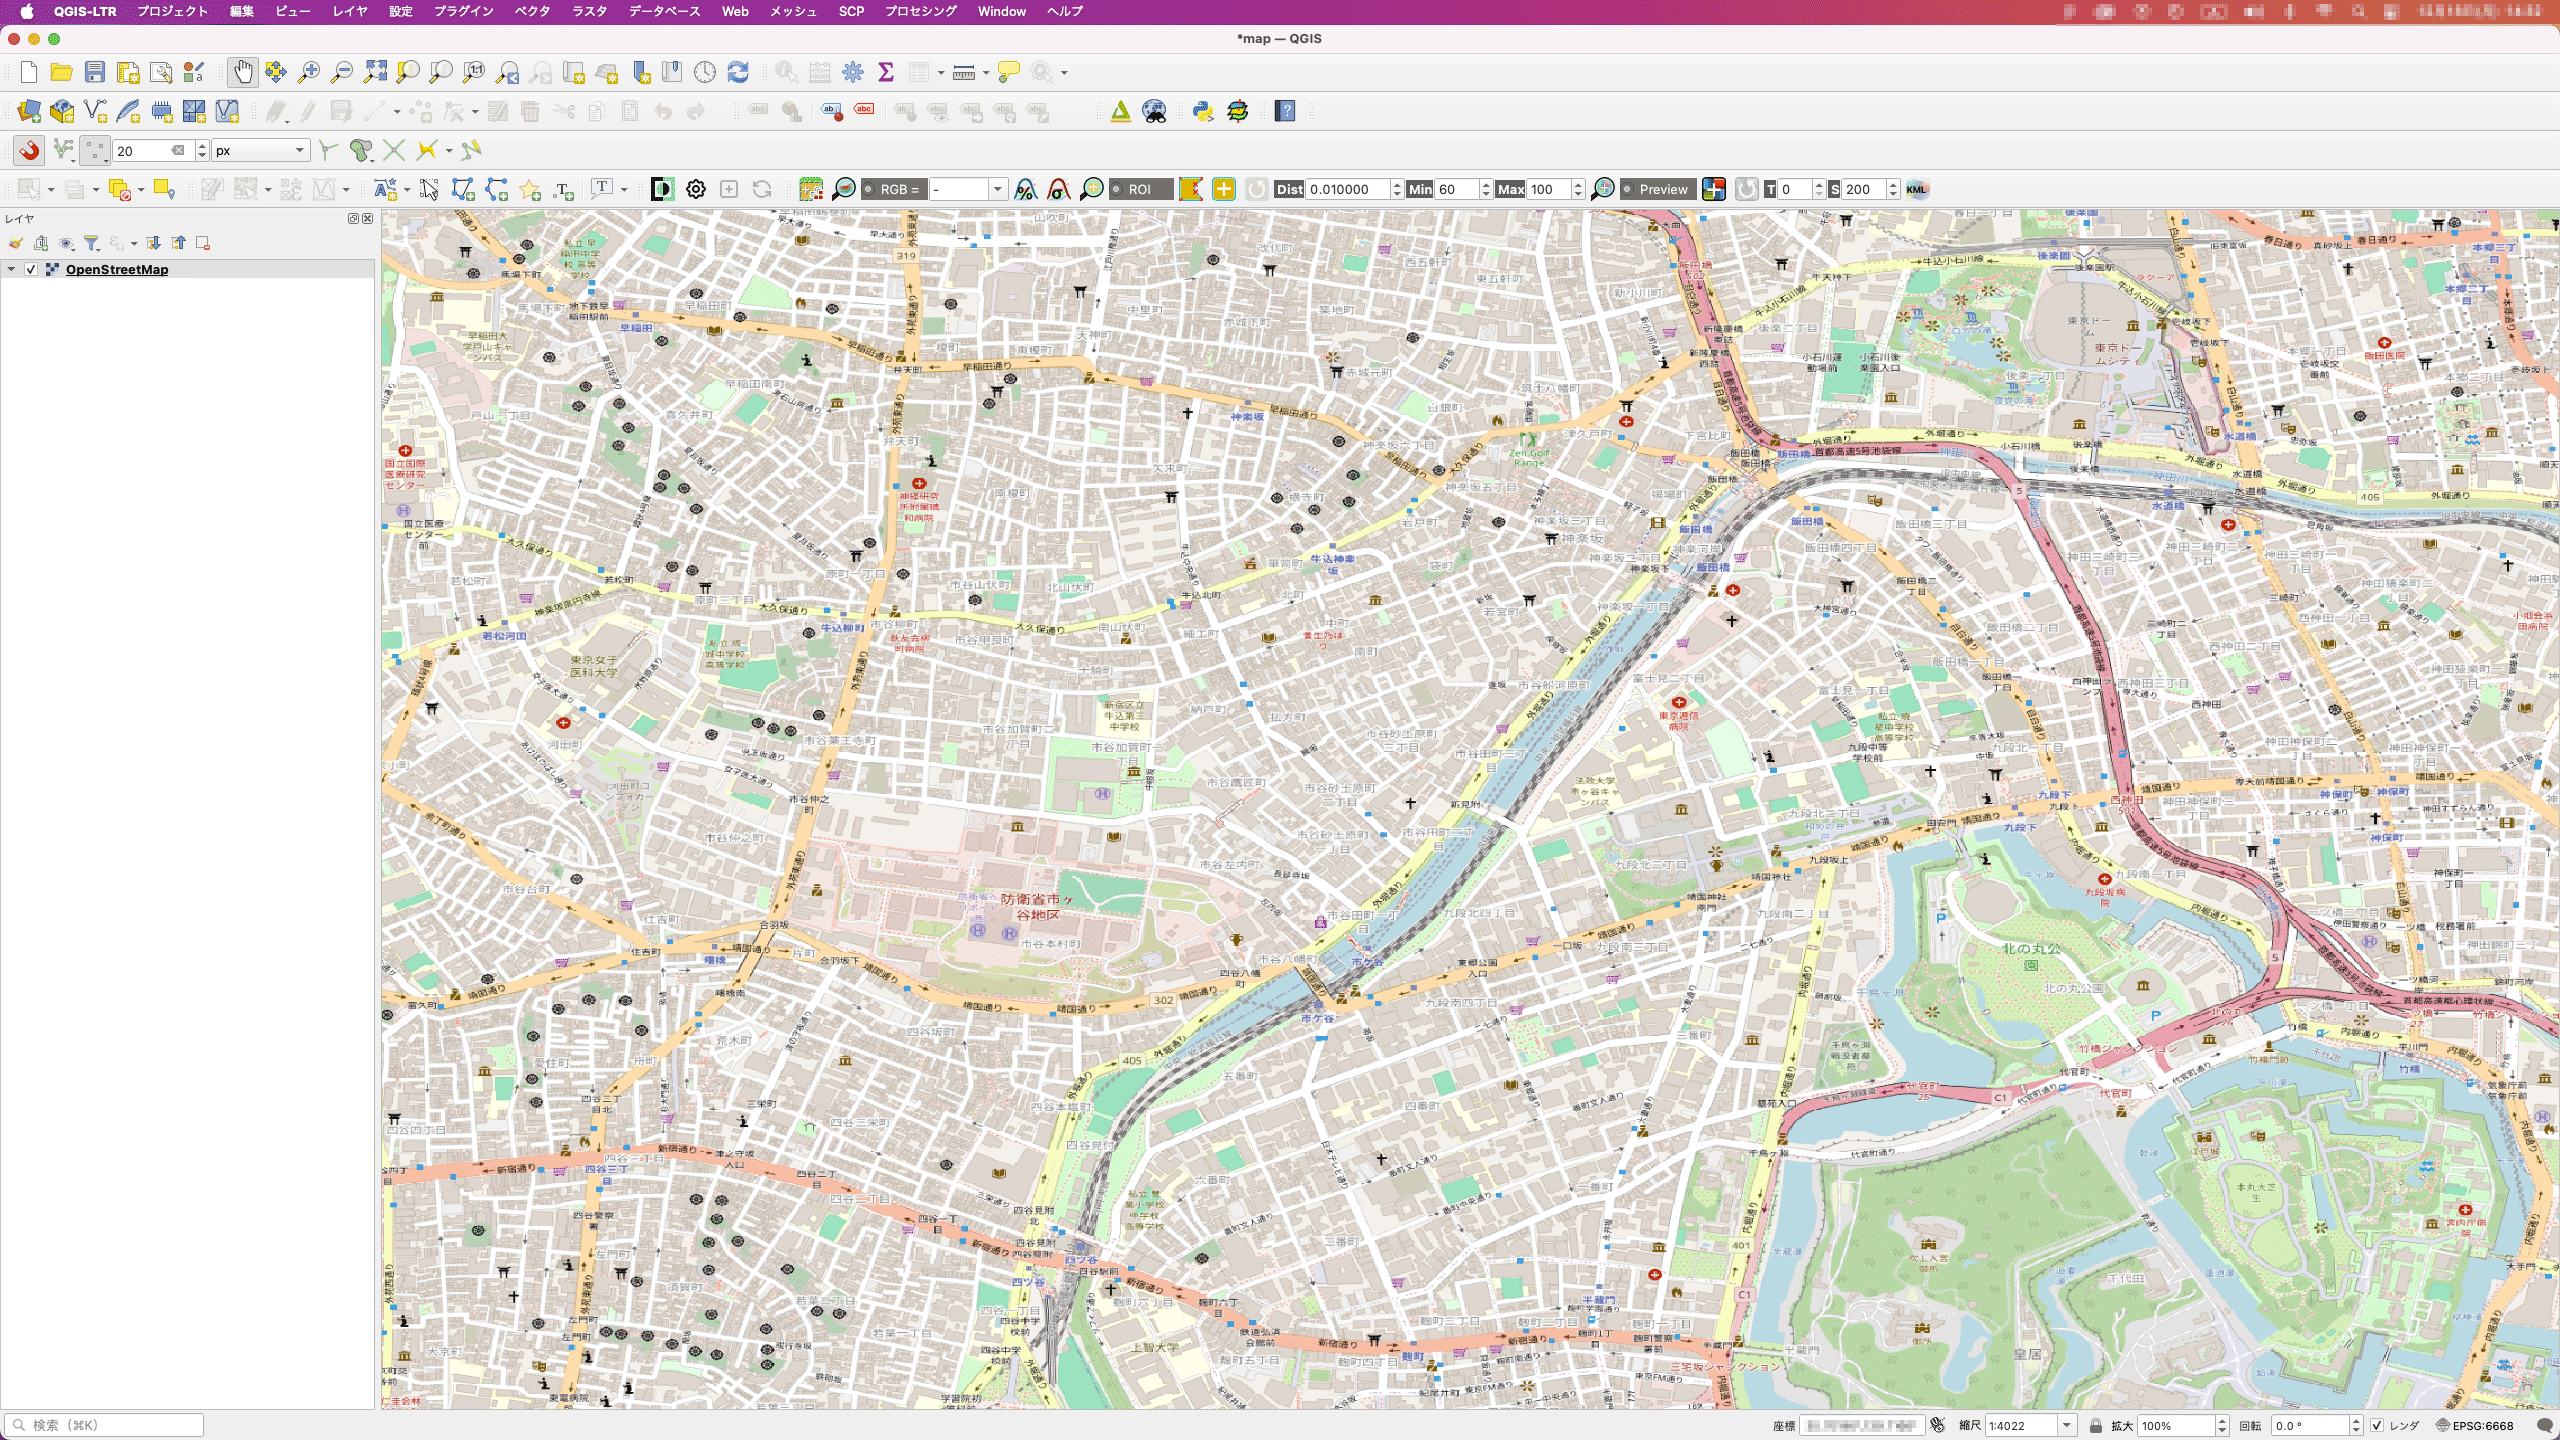Open the レイヤ (Layer) menu
Image resolution: width=2560 pixels, height=1440 pixels.
350,11
